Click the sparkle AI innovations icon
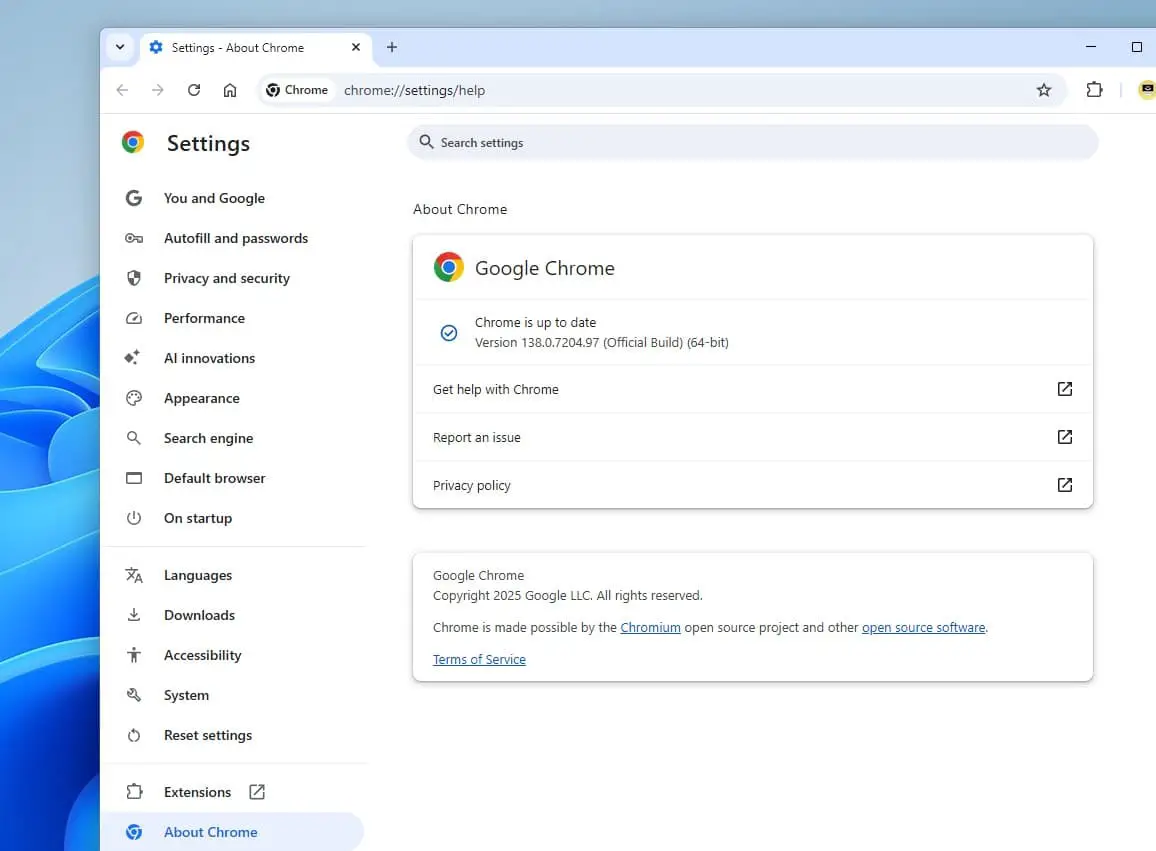Screen dimensions: 1156x851 (132, 358)
